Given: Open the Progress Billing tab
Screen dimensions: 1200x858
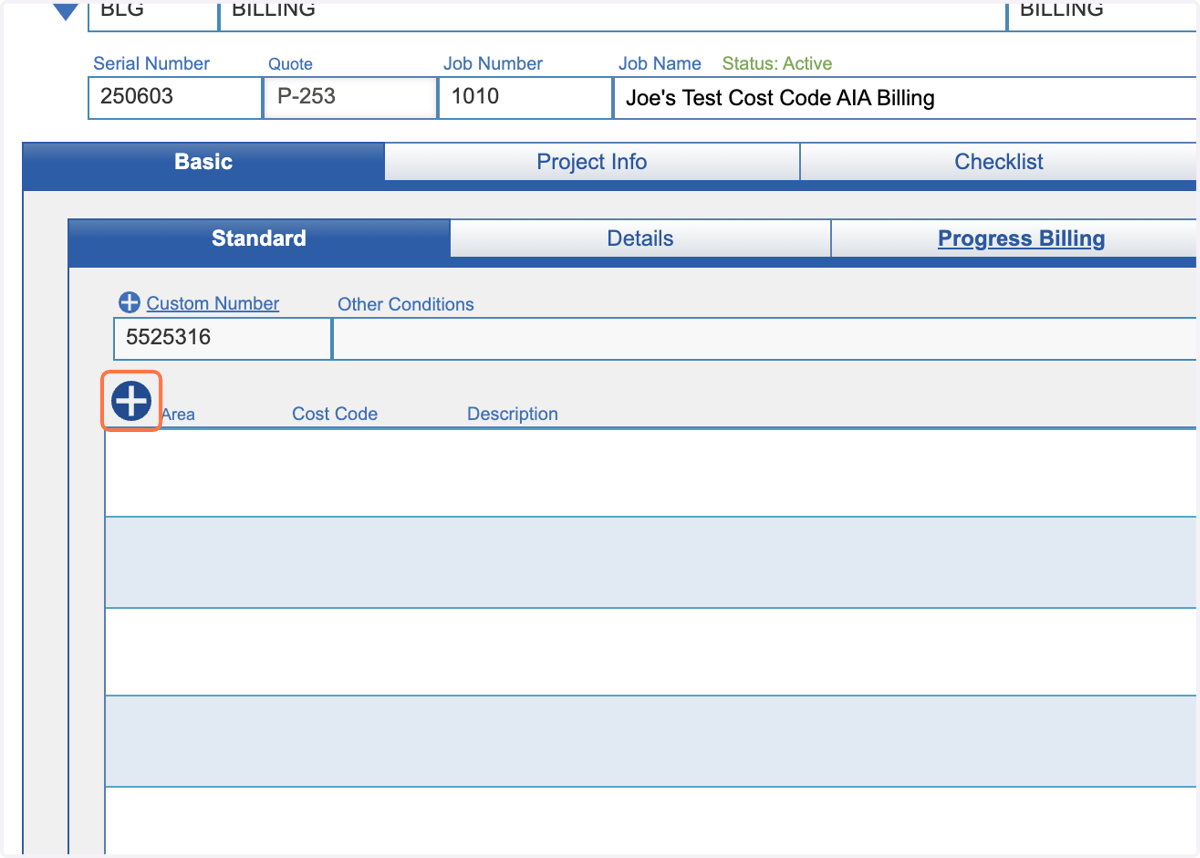Looking at the screenshot, I should [x=1021, y=239].
